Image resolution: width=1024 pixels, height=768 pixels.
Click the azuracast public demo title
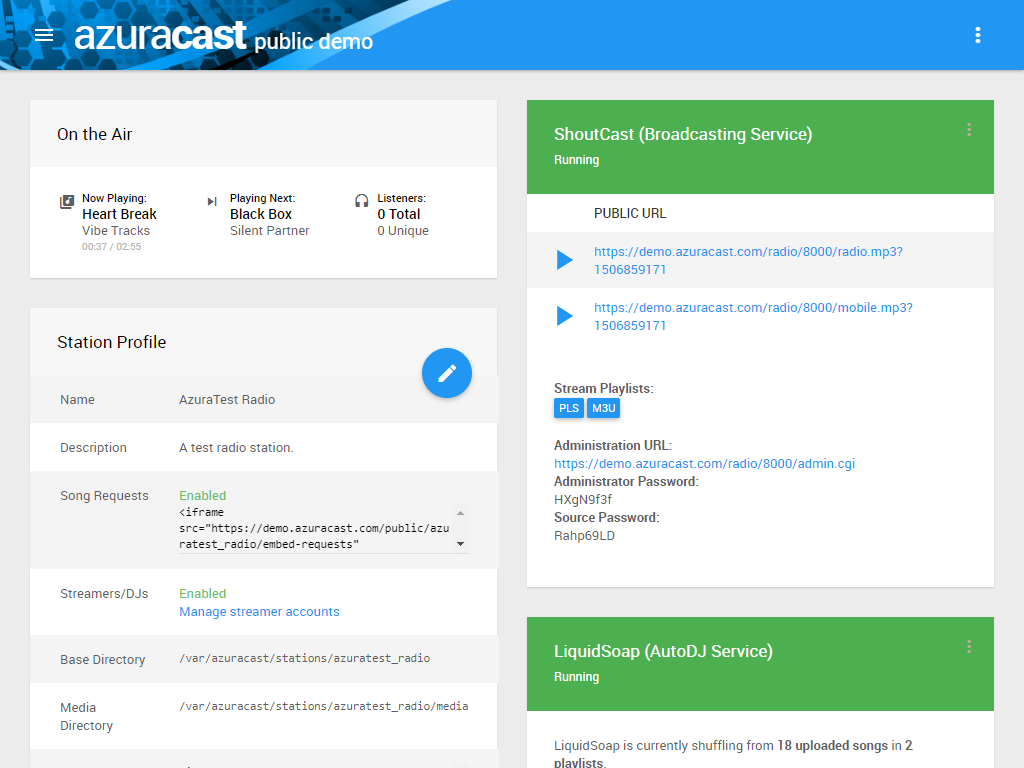click(222, 35)
